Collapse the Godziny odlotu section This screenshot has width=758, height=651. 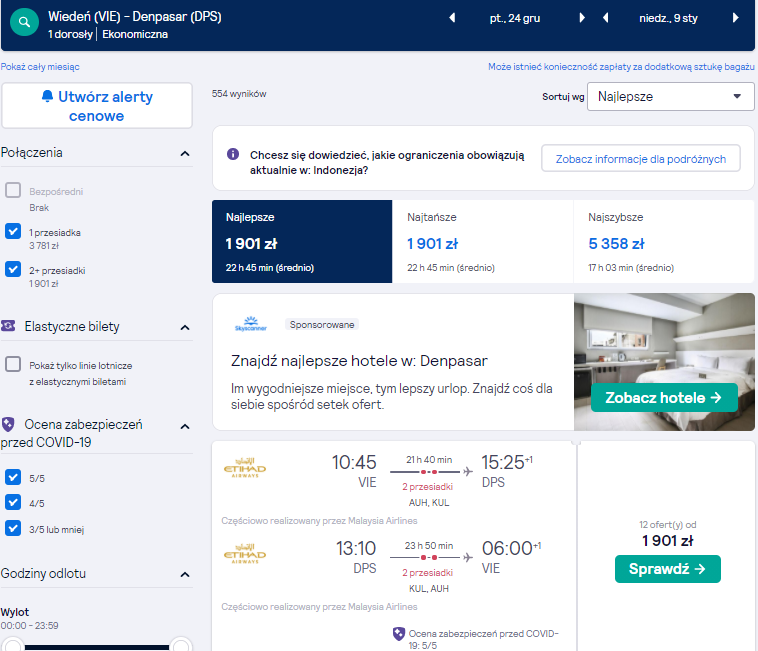pyautogui.click(x=185, y=575)
